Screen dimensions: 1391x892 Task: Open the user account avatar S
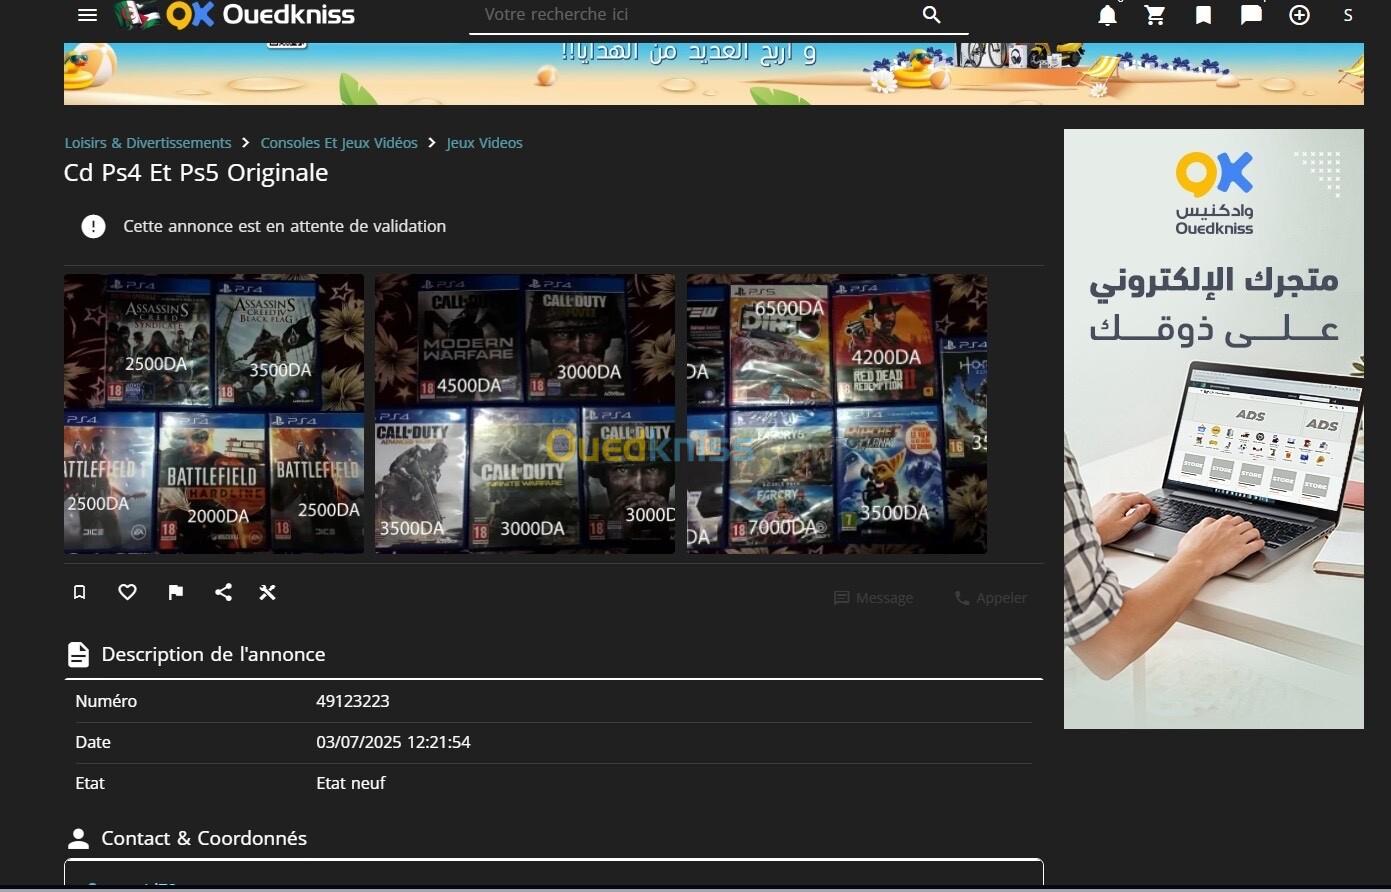click(x=1347, y=15)
